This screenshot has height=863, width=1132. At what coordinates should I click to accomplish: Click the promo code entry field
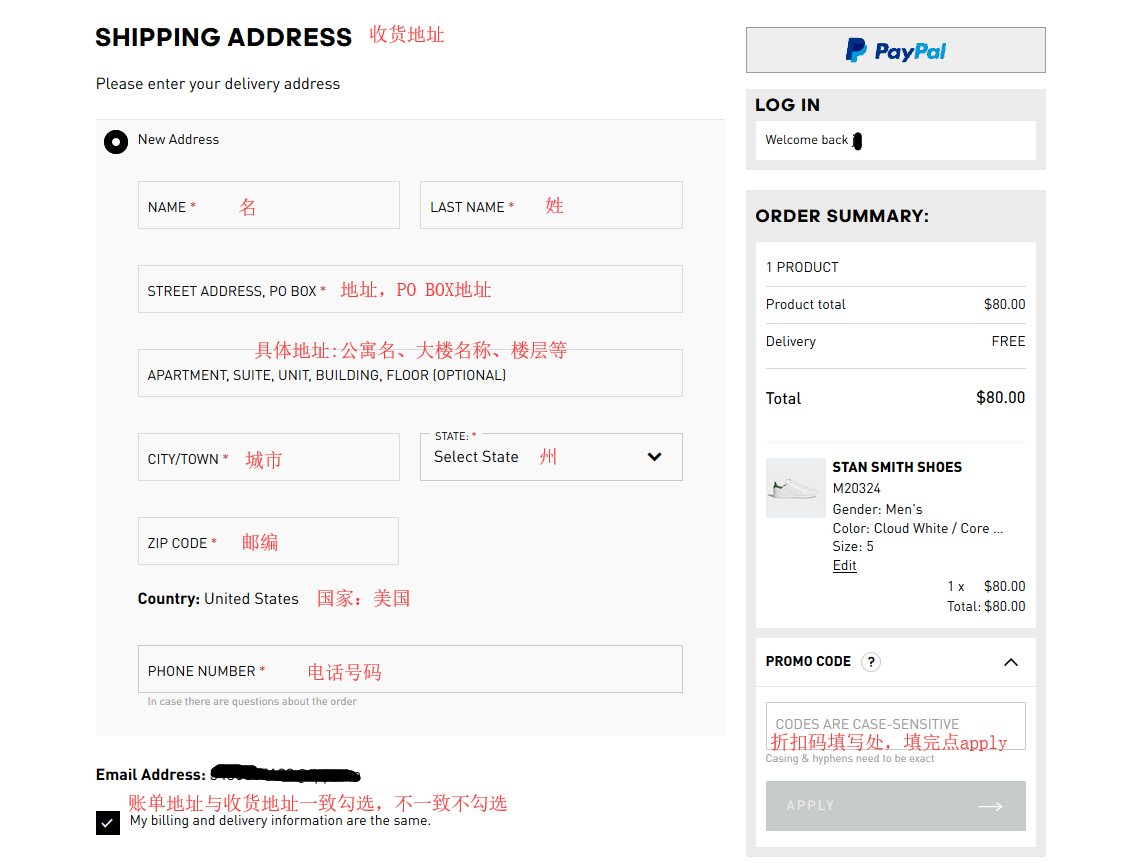pyautogui.click(x=895, y=725)
